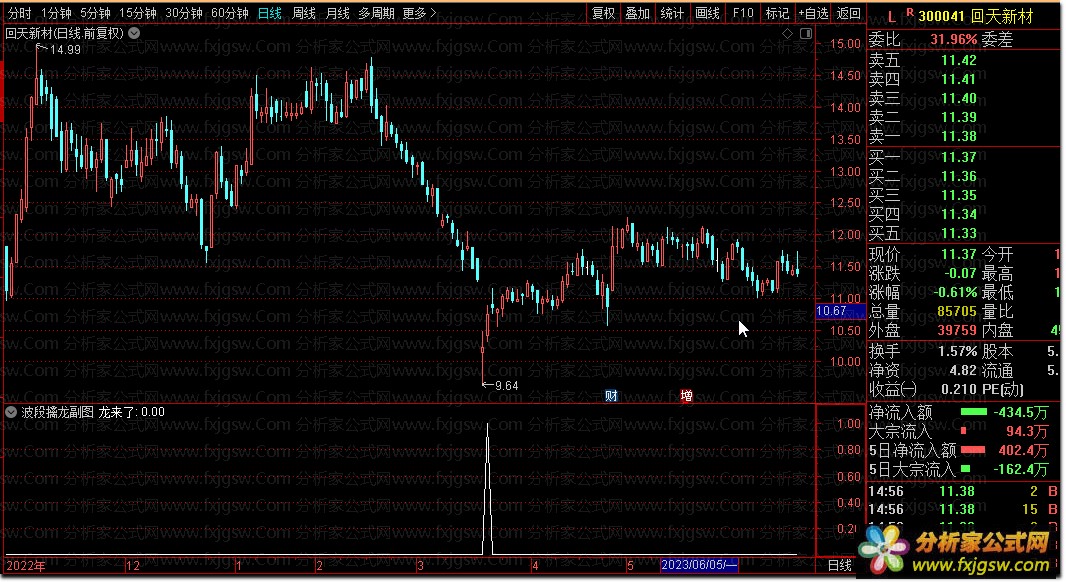Click the first 14:56 trade tick row
Screen dimensions: 1066x582
pos(963,491)
